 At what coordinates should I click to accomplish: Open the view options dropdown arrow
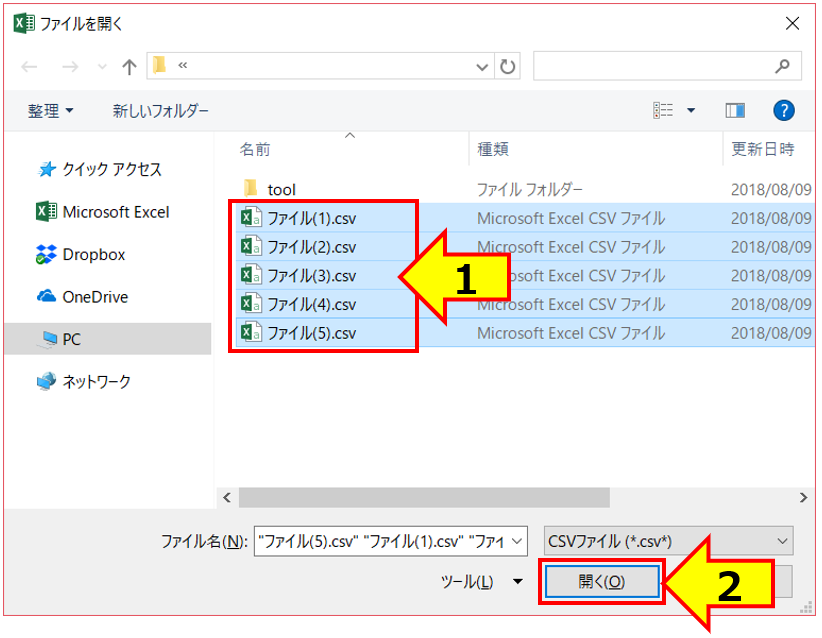coord(691,111)
